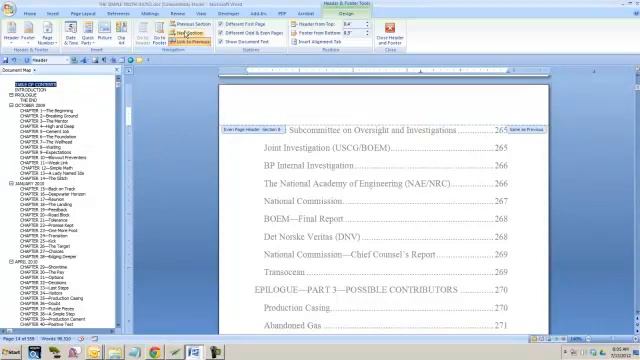Click the word count in status bar
This screenshot has width=640, height=360.
[56, 339]
